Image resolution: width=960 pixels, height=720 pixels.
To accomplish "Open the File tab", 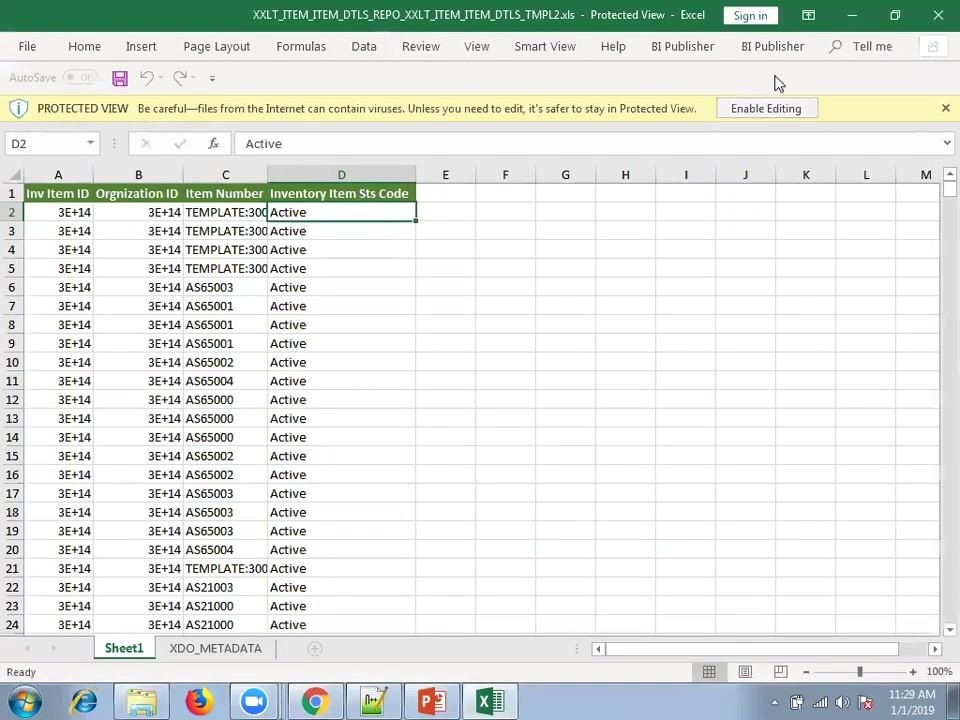I will click(x=27, y=47).
